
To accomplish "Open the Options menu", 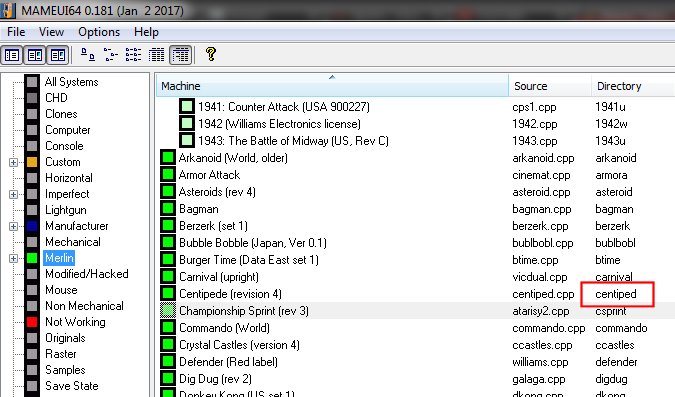I will (99, 32).
